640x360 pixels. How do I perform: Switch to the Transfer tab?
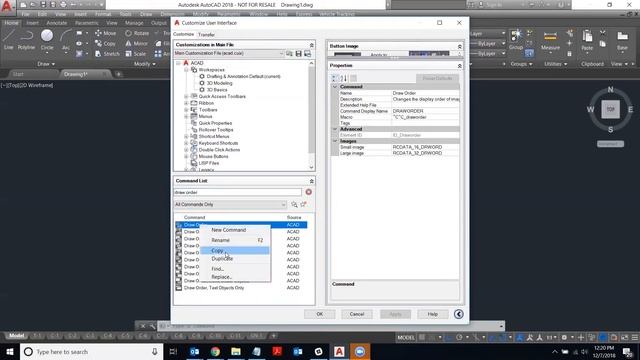coord(206,35)
